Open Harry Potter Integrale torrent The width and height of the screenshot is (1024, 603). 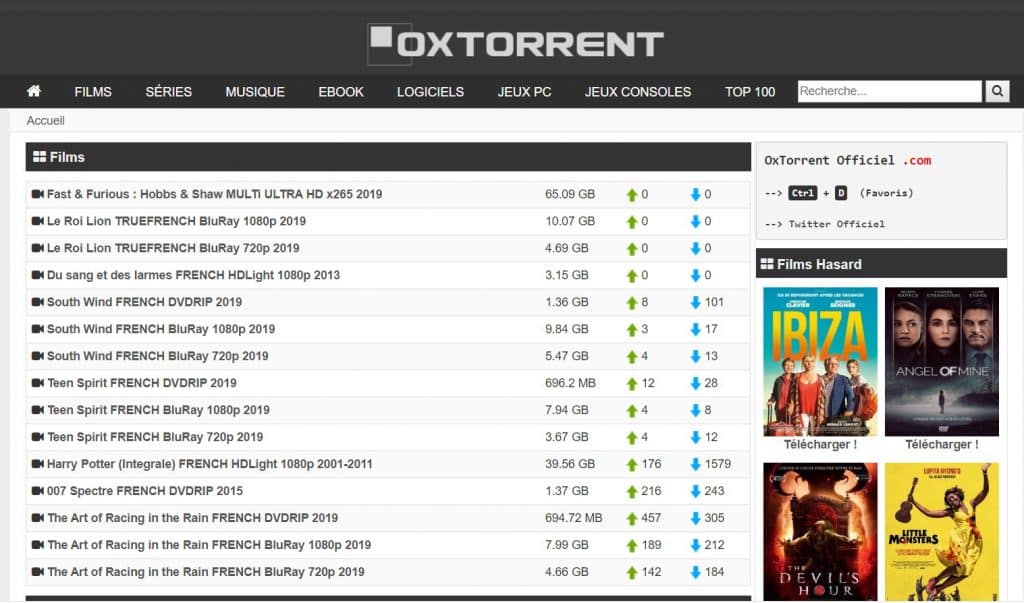[x=210, y=464]
